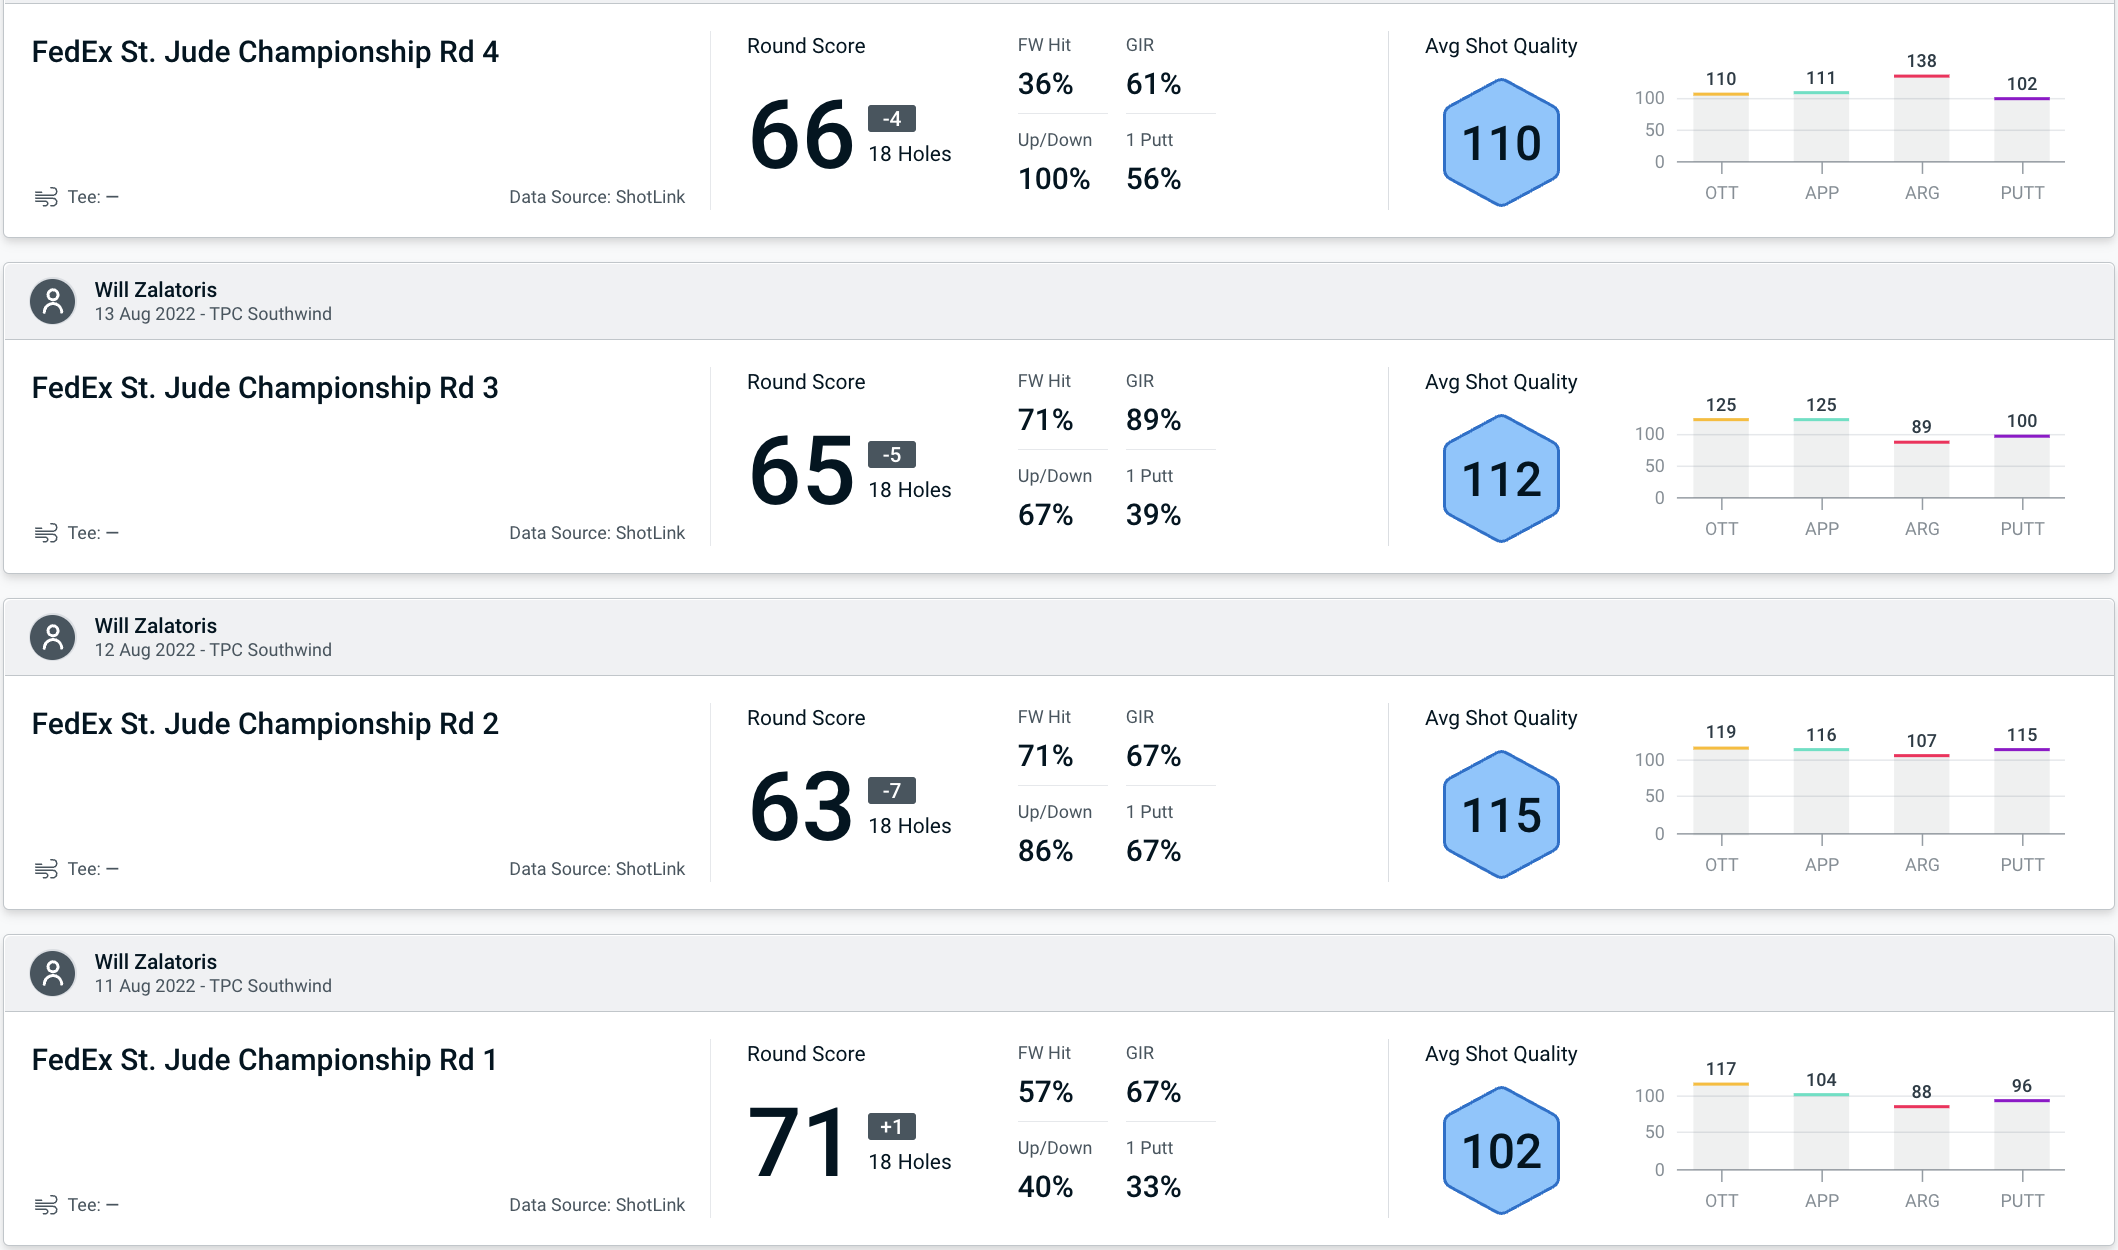Image resolution: width=2118 pixels, height=1250 pixels.
Task: Click the 102 shot quality hexagon
Action: [1501, 1151]
